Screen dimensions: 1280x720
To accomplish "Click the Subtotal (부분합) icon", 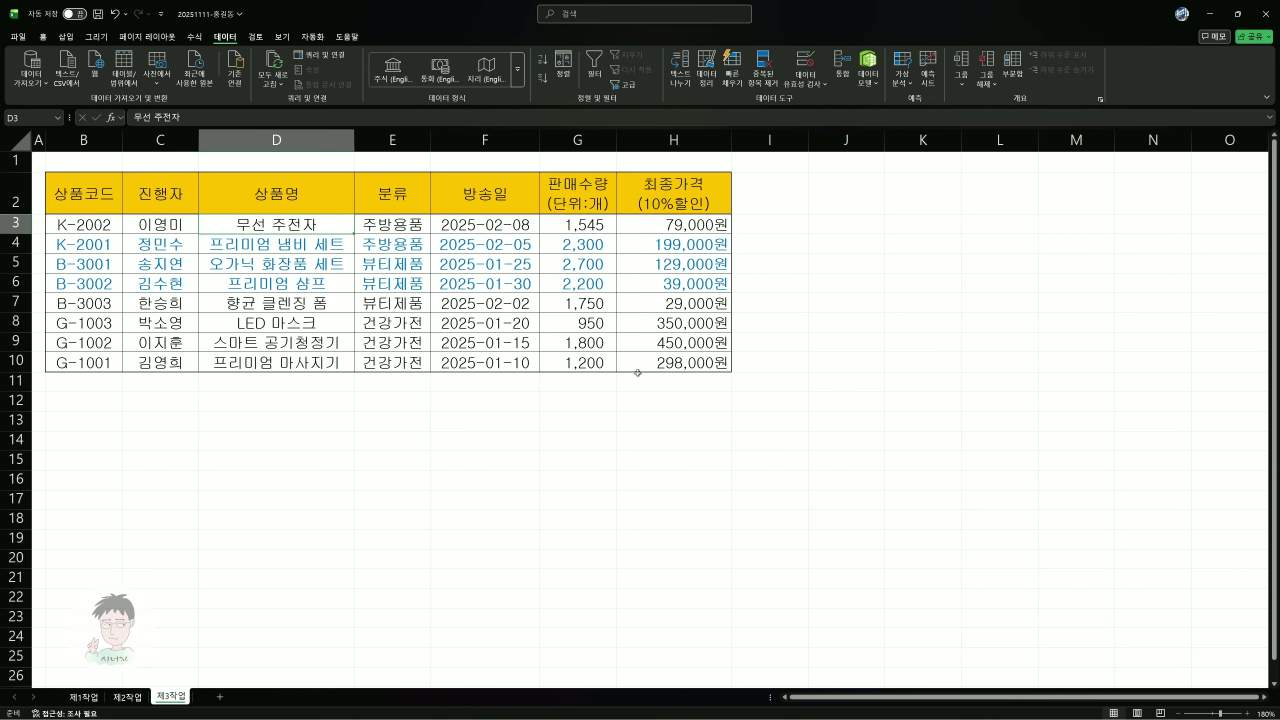I will (x=1012, y=62).
